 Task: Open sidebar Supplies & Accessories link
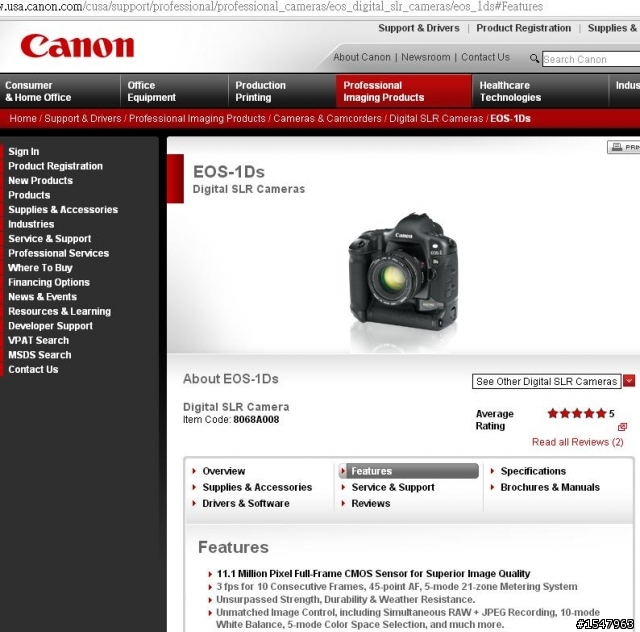pos(63,209)
